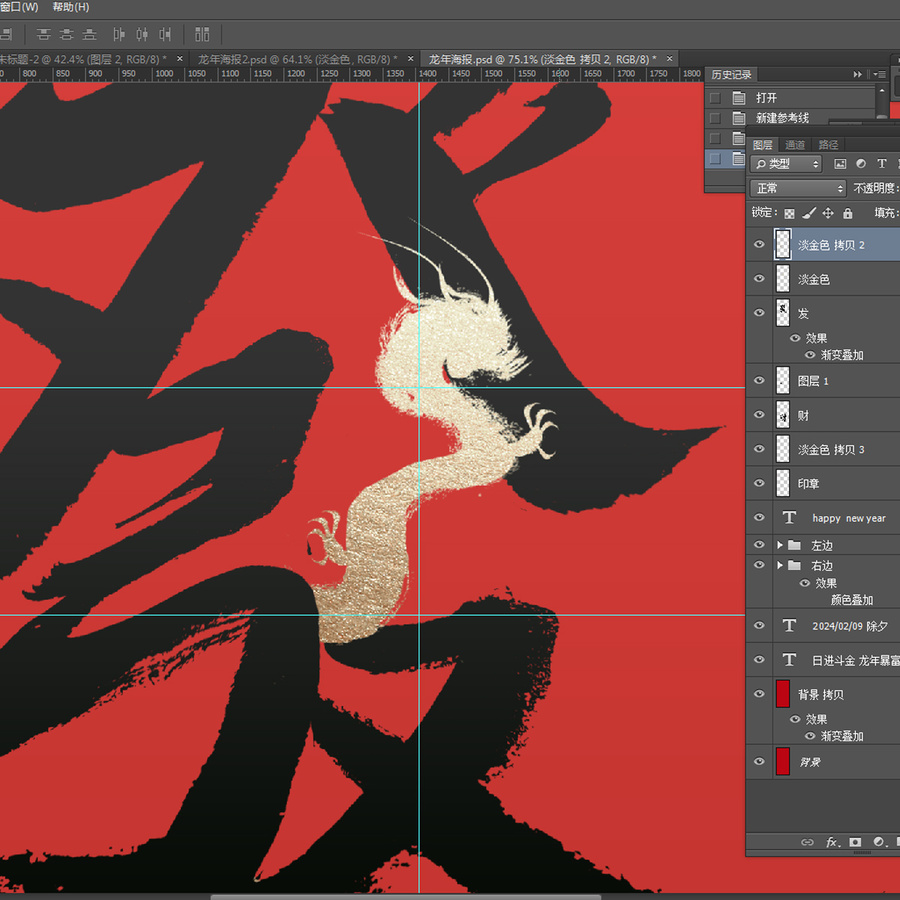Screen dimensions: 900x900
Task: Align right edges of selected layers
Action: 165,34
